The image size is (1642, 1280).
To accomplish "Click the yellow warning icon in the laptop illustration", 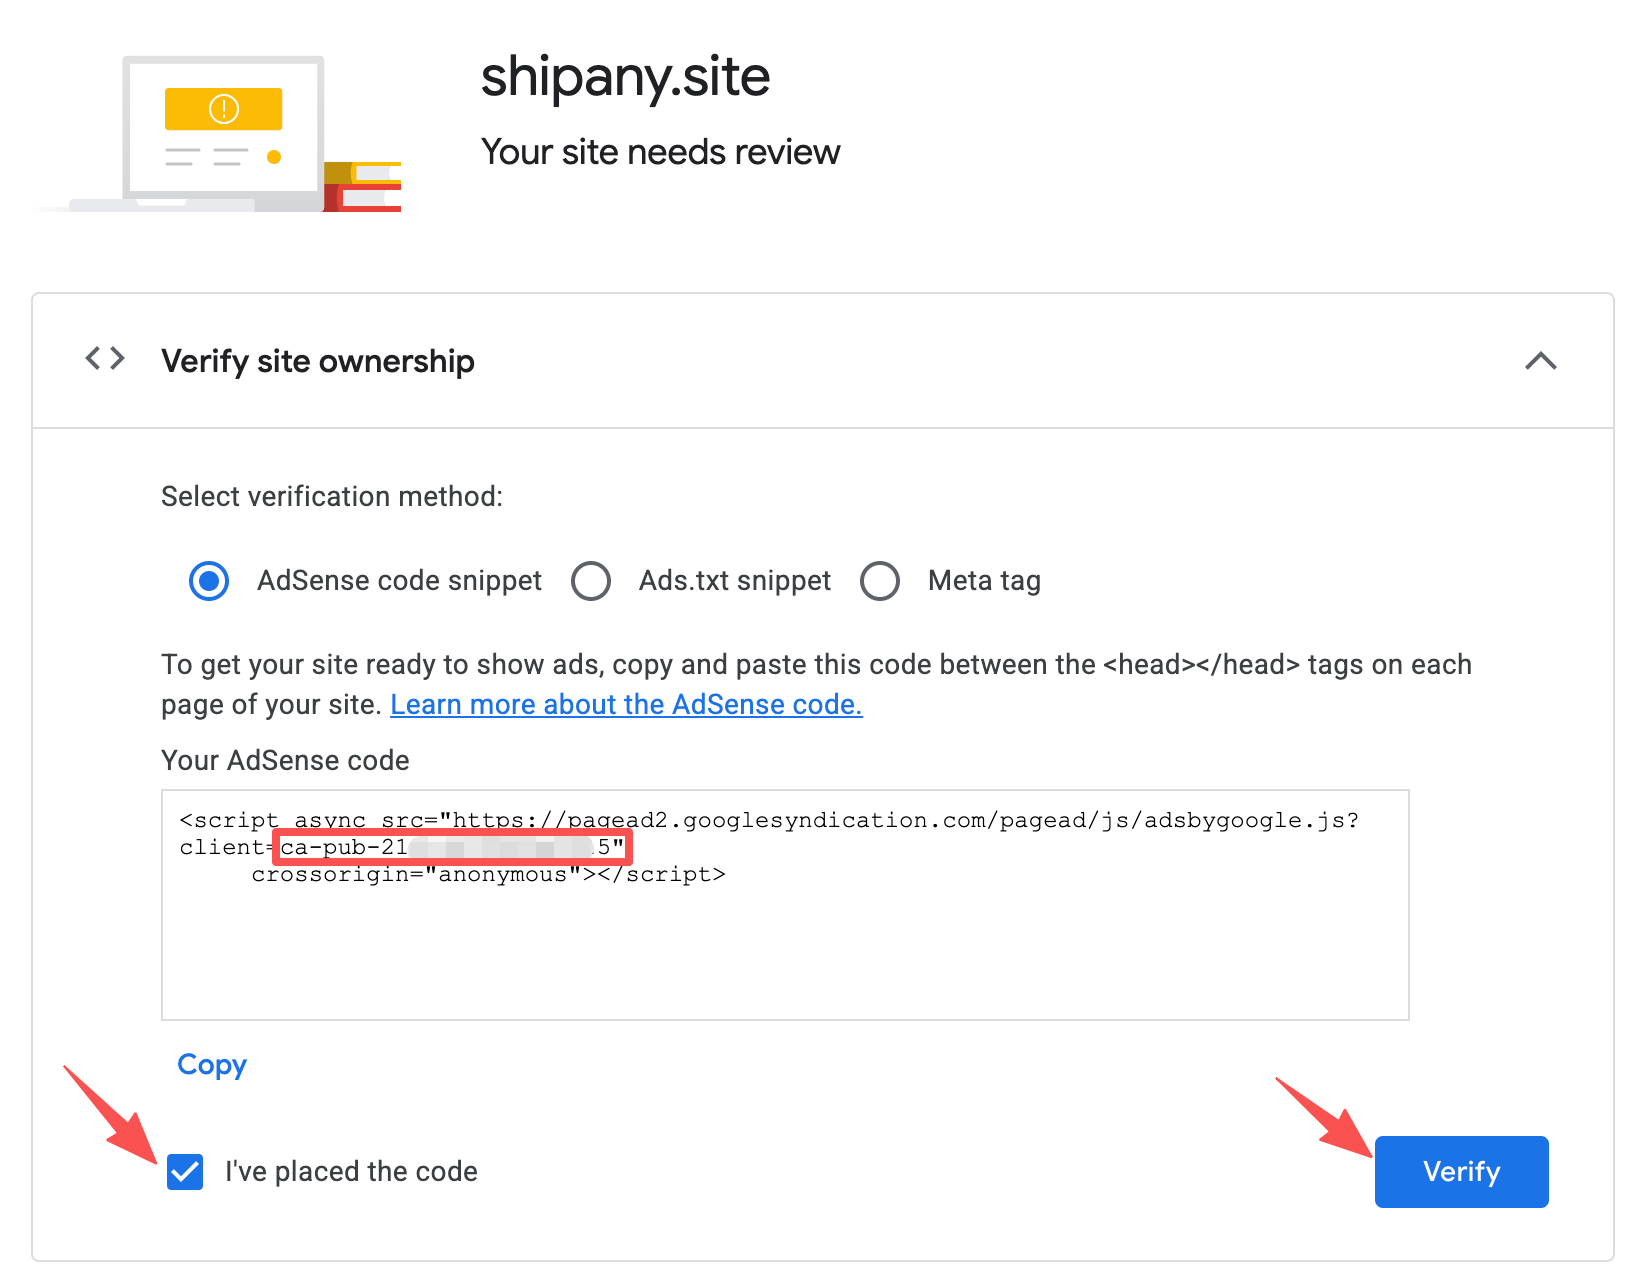I will pos(223,108).
